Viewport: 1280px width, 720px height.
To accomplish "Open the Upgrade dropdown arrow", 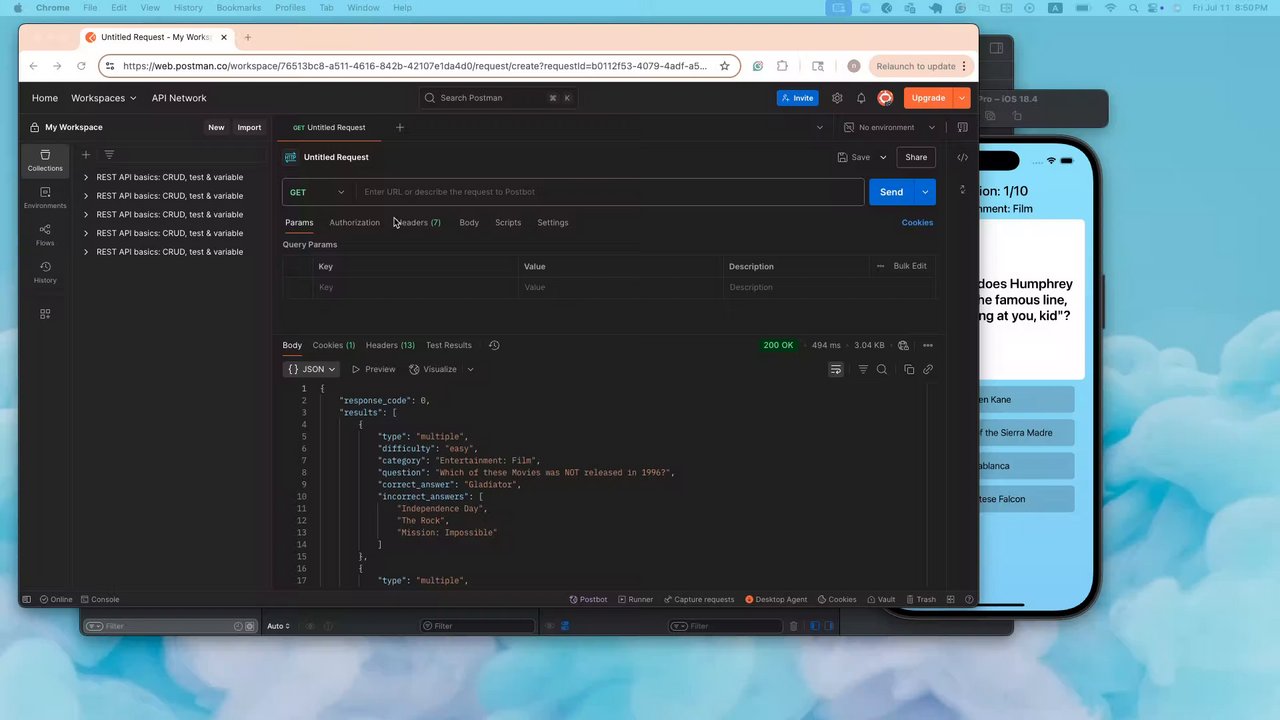I will click(961, 98).
